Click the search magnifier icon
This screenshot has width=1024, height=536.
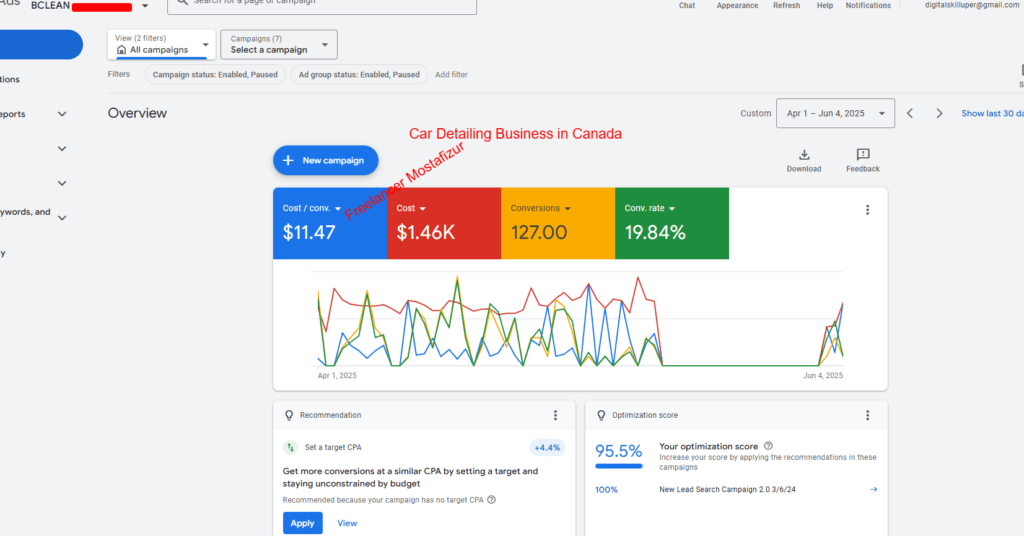tap(182, 3)
